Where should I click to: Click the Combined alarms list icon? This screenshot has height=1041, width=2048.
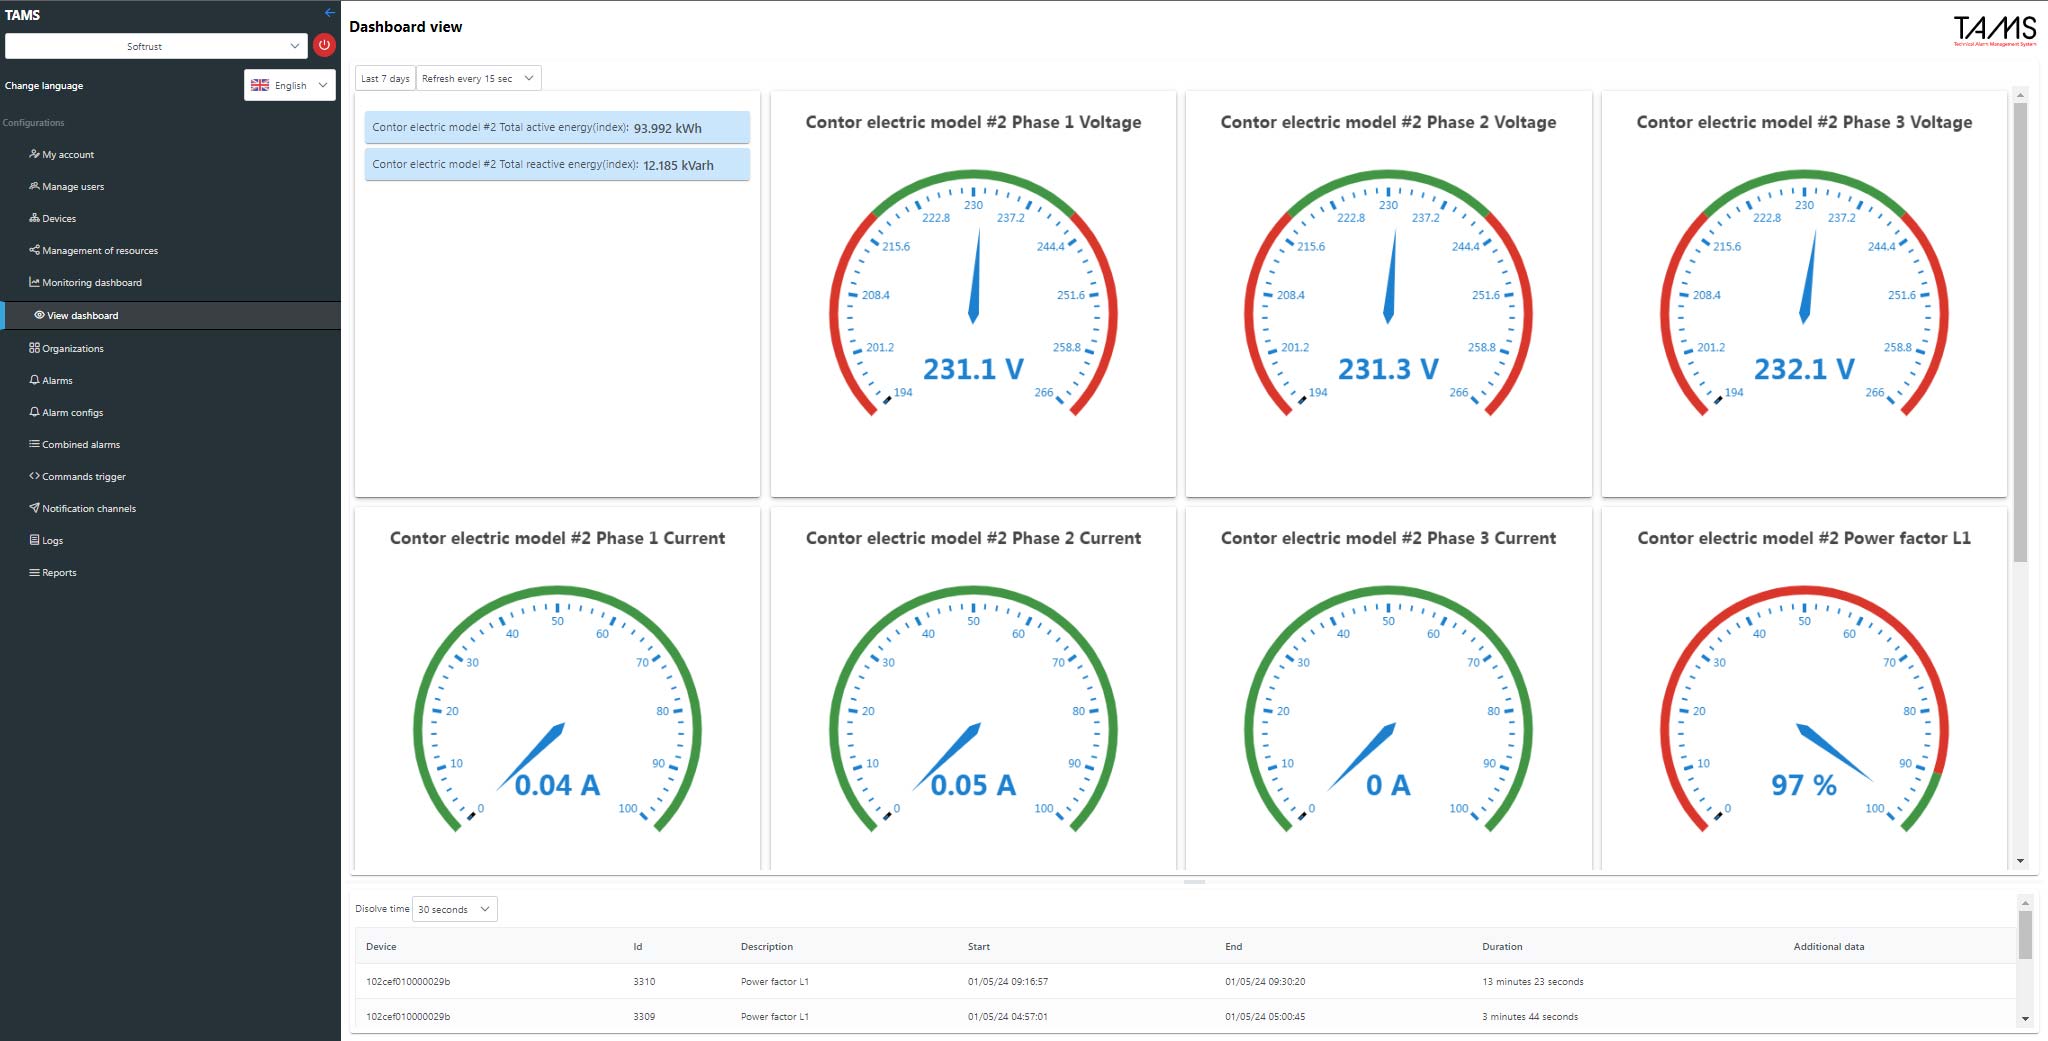pyautogui.click(x=34, y=444)
